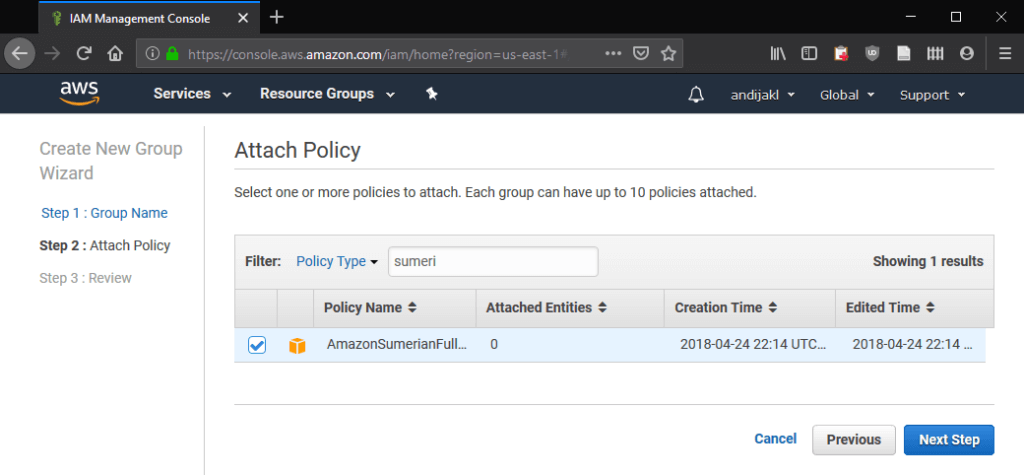1024x475 pixels.
Task: Open the Policy Type filter dropdown
Action: point(337,261)
